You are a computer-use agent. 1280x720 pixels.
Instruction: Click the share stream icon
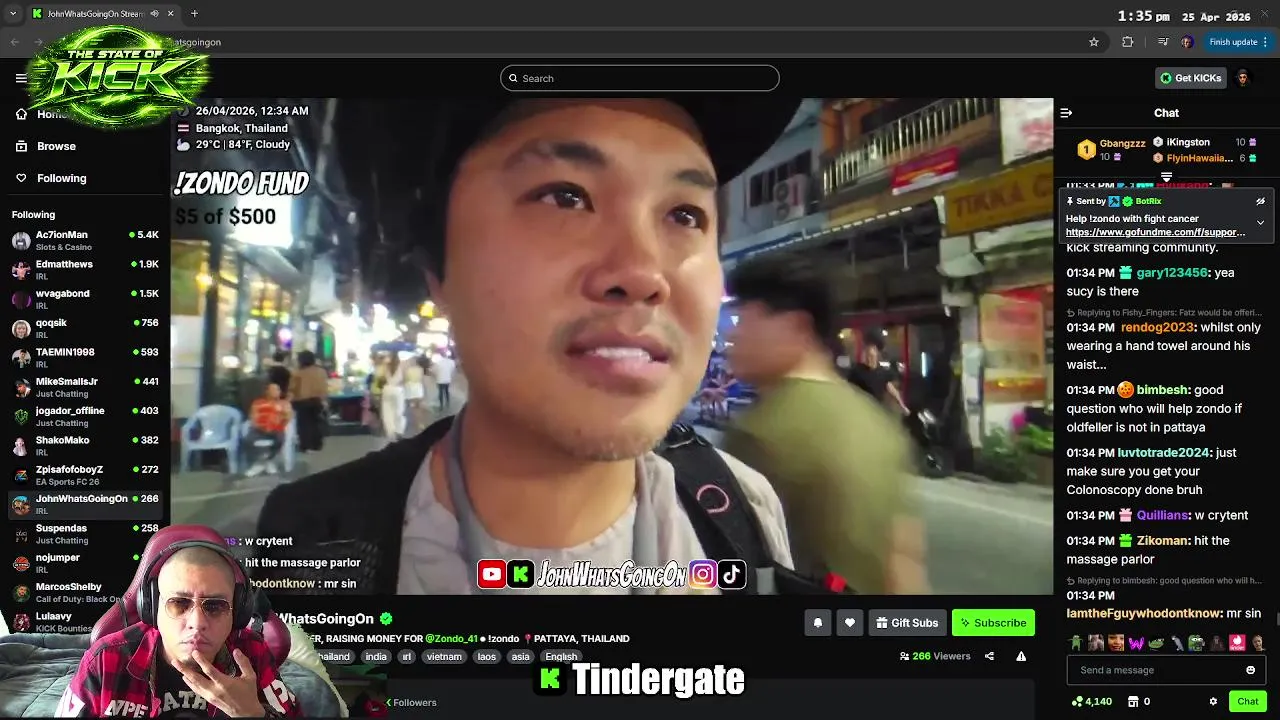tap(989, 656)
